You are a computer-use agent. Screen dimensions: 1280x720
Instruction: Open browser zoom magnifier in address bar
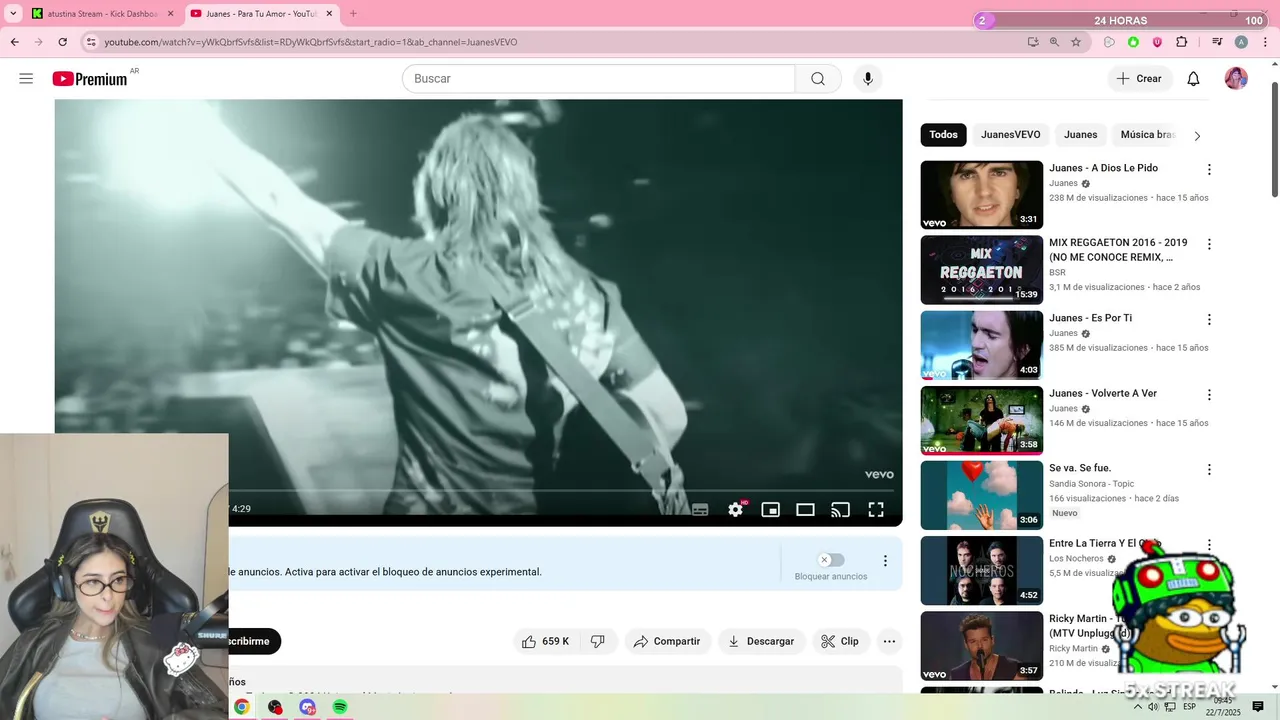pos(1054,42)
